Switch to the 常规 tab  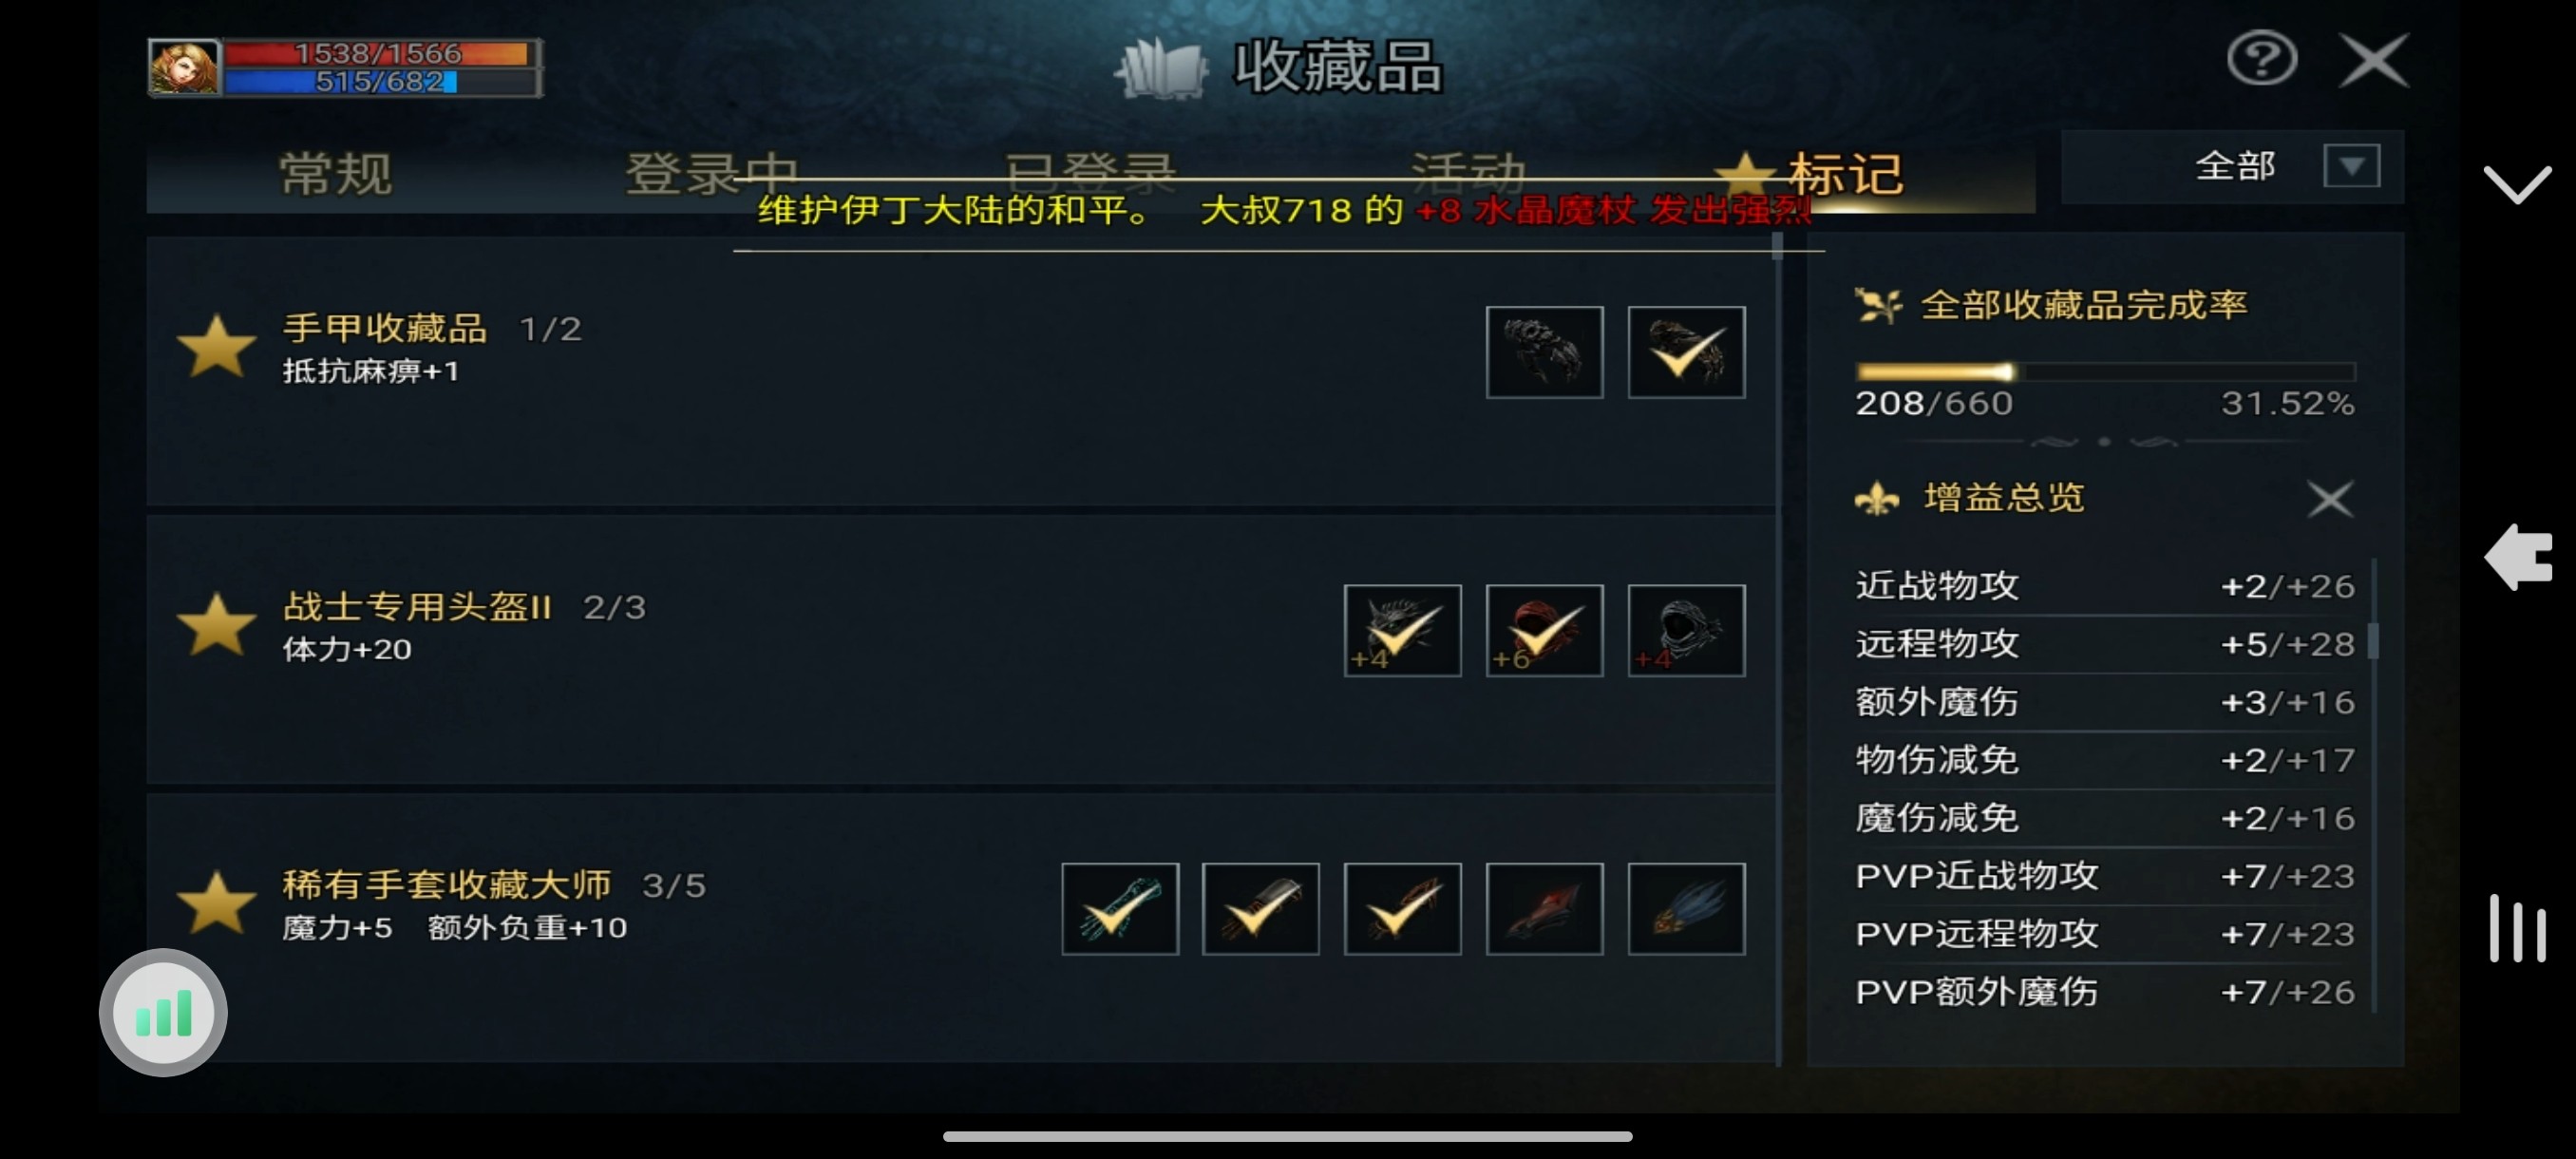336,174
